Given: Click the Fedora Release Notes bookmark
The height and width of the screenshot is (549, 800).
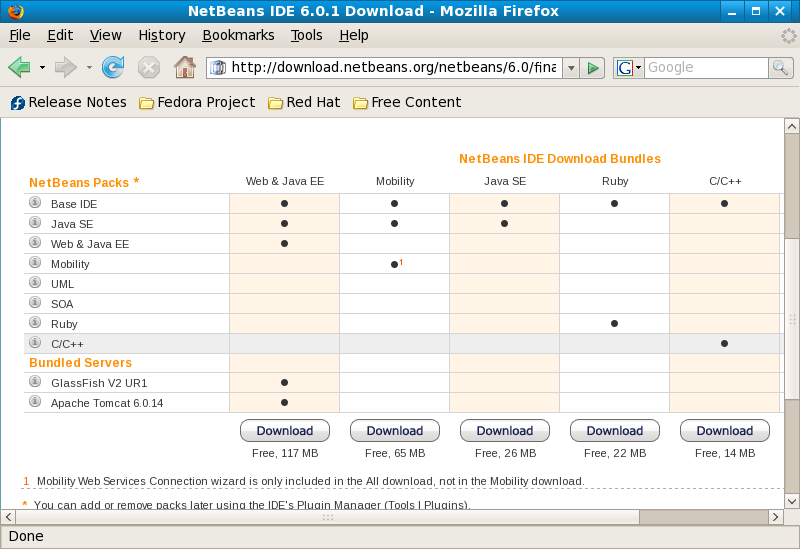Looking at the screenshot, I should (68, 103).
